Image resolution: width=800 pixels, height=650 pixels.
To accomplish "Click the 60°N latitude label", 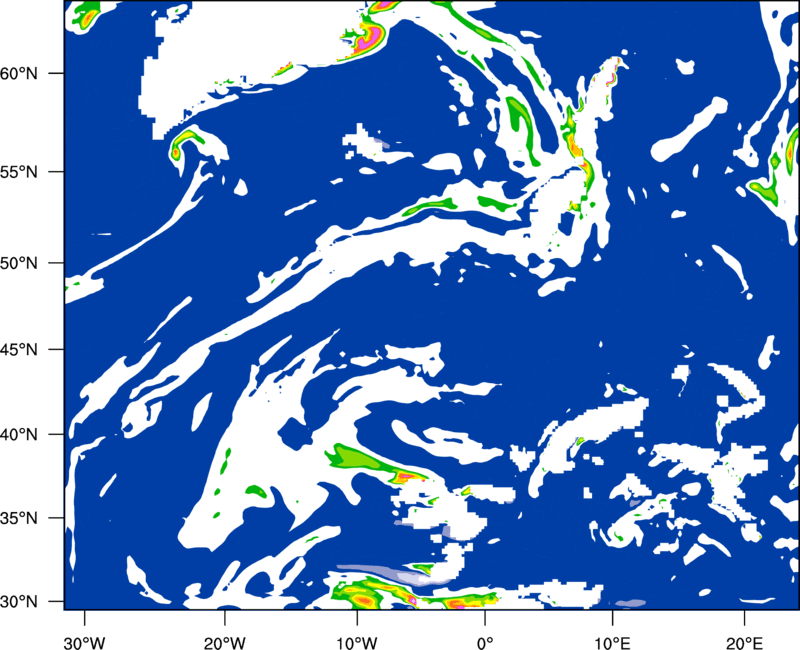I will tap(19, 73).
